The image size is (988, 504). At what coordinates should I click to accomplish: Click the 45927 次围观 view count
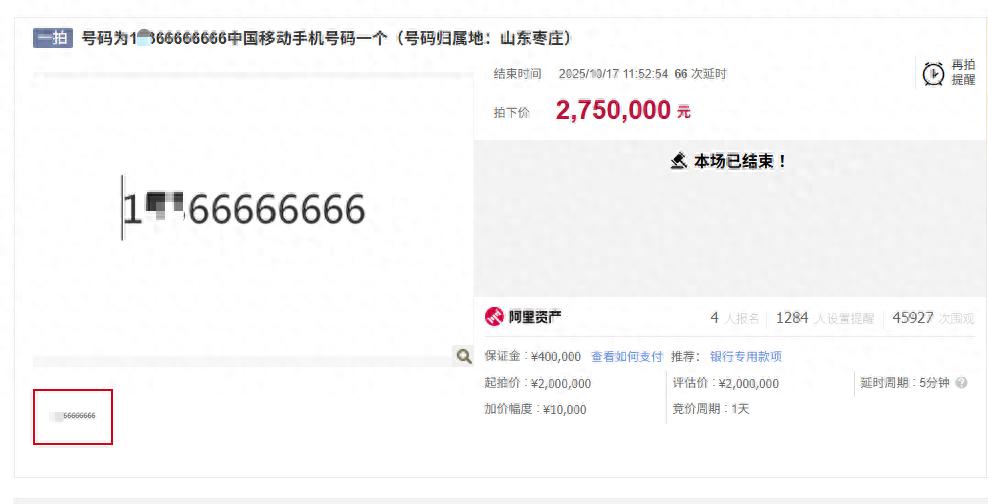pyautogui.click(x=933, y=318)
